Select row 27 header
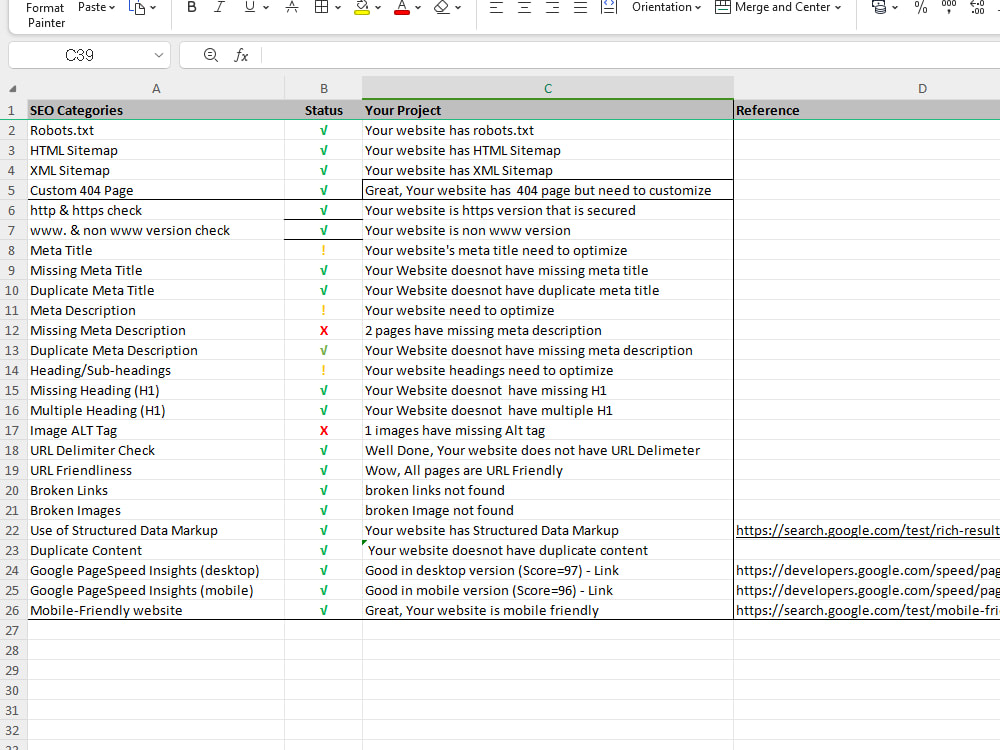1000x750 pixels. [x=12, y=630]
